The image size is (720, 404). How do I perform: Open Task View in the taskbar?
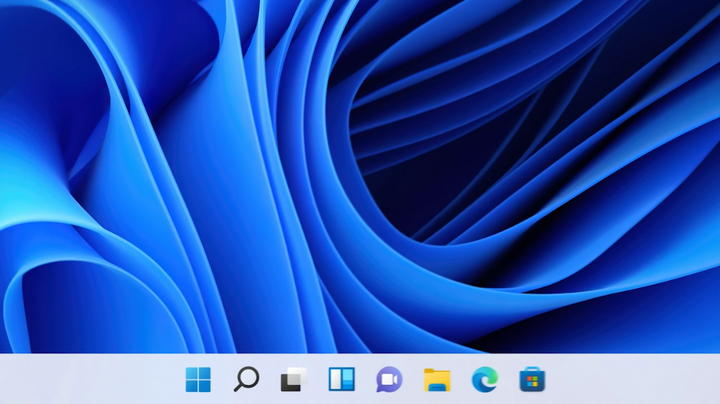coord(294,380)
